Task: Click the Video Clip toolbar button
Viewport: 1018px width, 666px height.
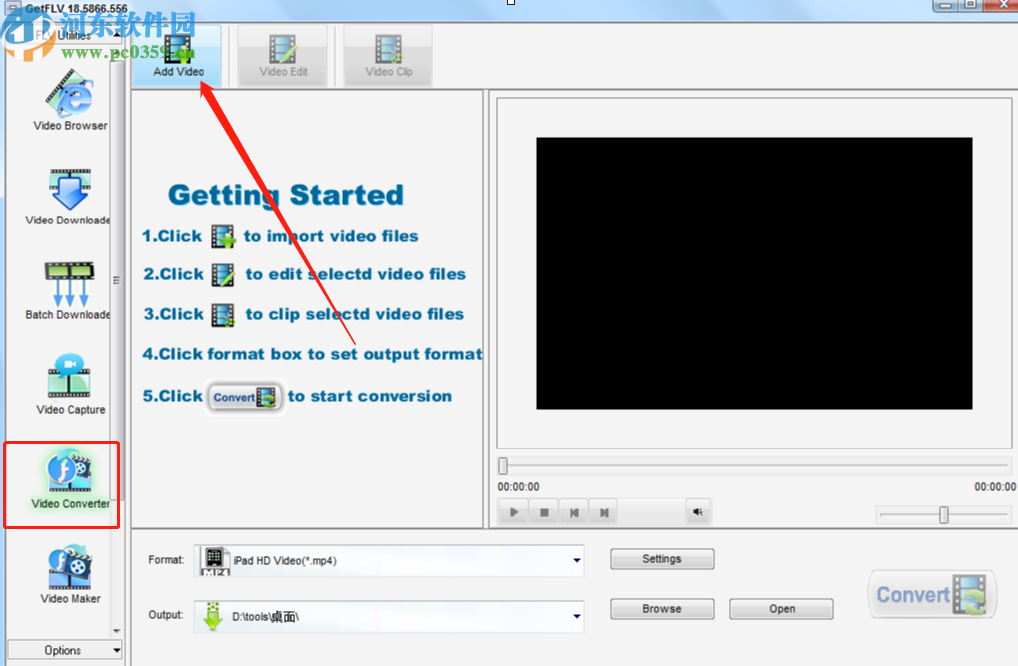Action: point(388,56)
